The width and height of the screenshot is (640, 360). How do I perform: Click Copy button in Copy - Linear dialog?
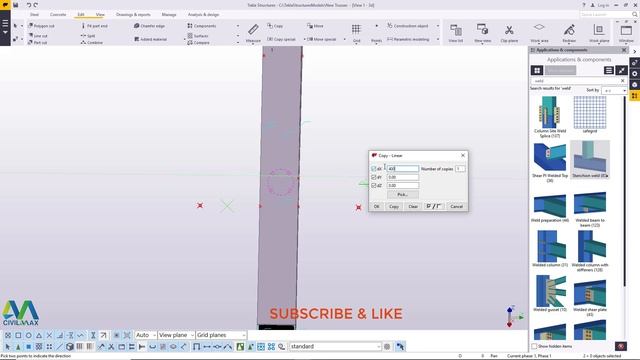(394, 207)
